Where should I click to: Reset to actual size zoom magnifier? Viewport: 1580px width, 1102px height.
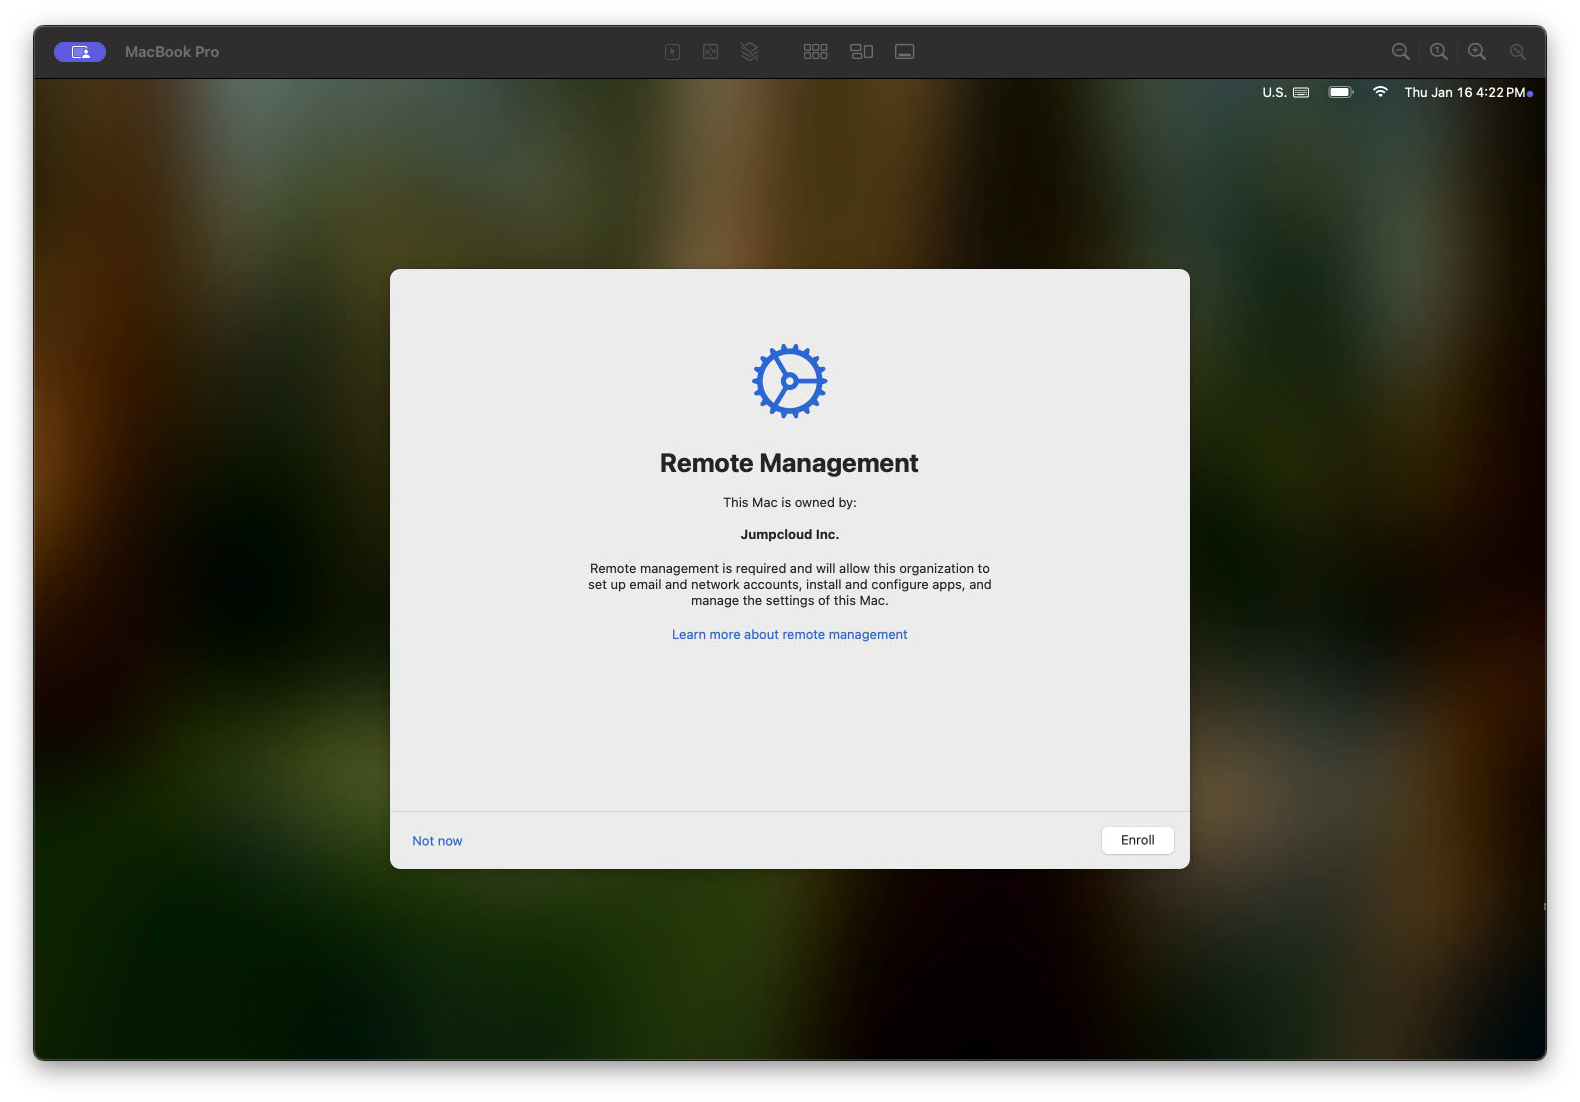tap(1438, 52)
